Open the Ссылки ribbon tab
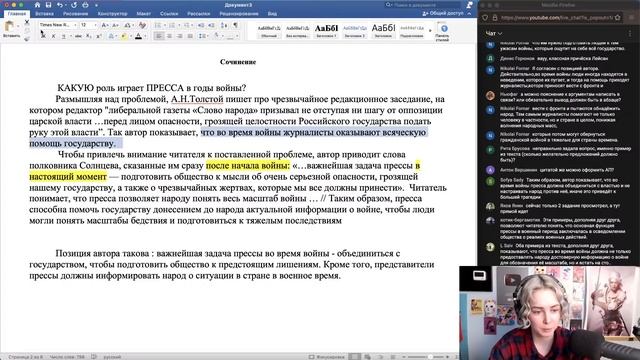The image size is (640, 360). [169, 13]
